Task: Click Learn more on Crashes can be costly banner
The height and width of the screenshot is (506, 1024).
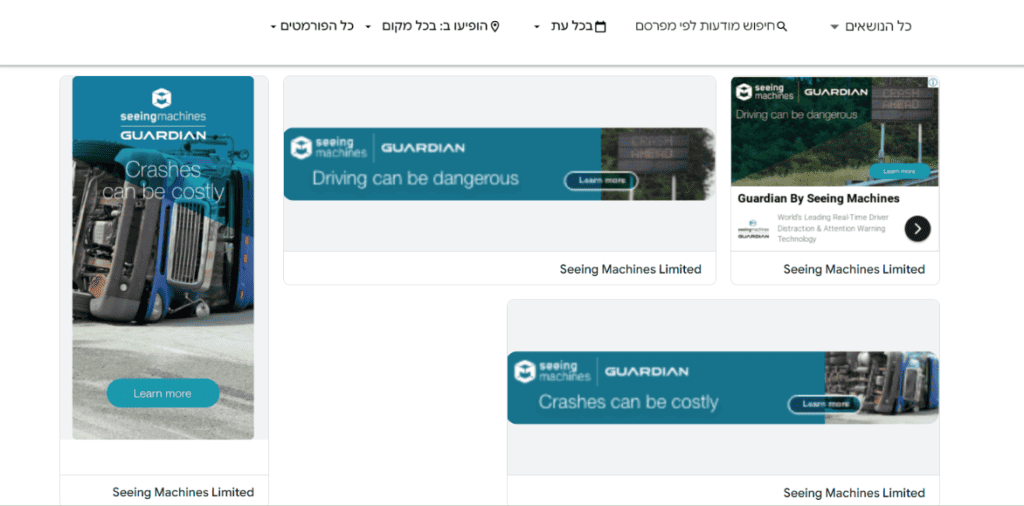Action: (x=824, y=404)
